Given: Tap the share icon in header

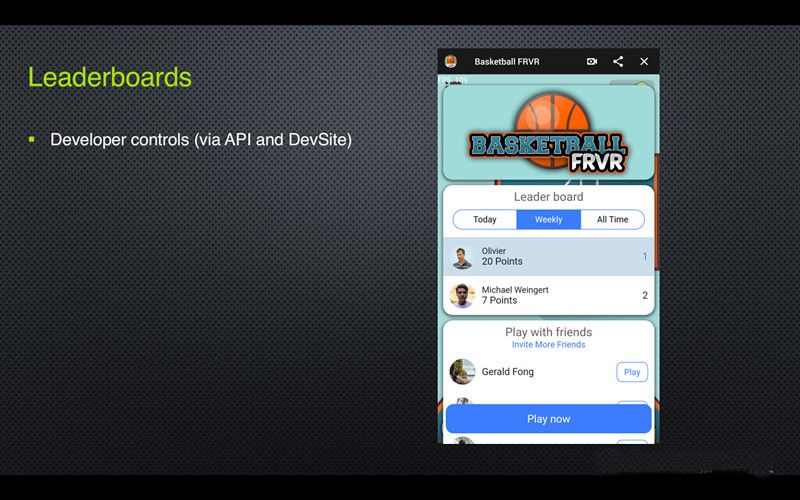Looking at the screenshot, I should (x=618, y=62).
